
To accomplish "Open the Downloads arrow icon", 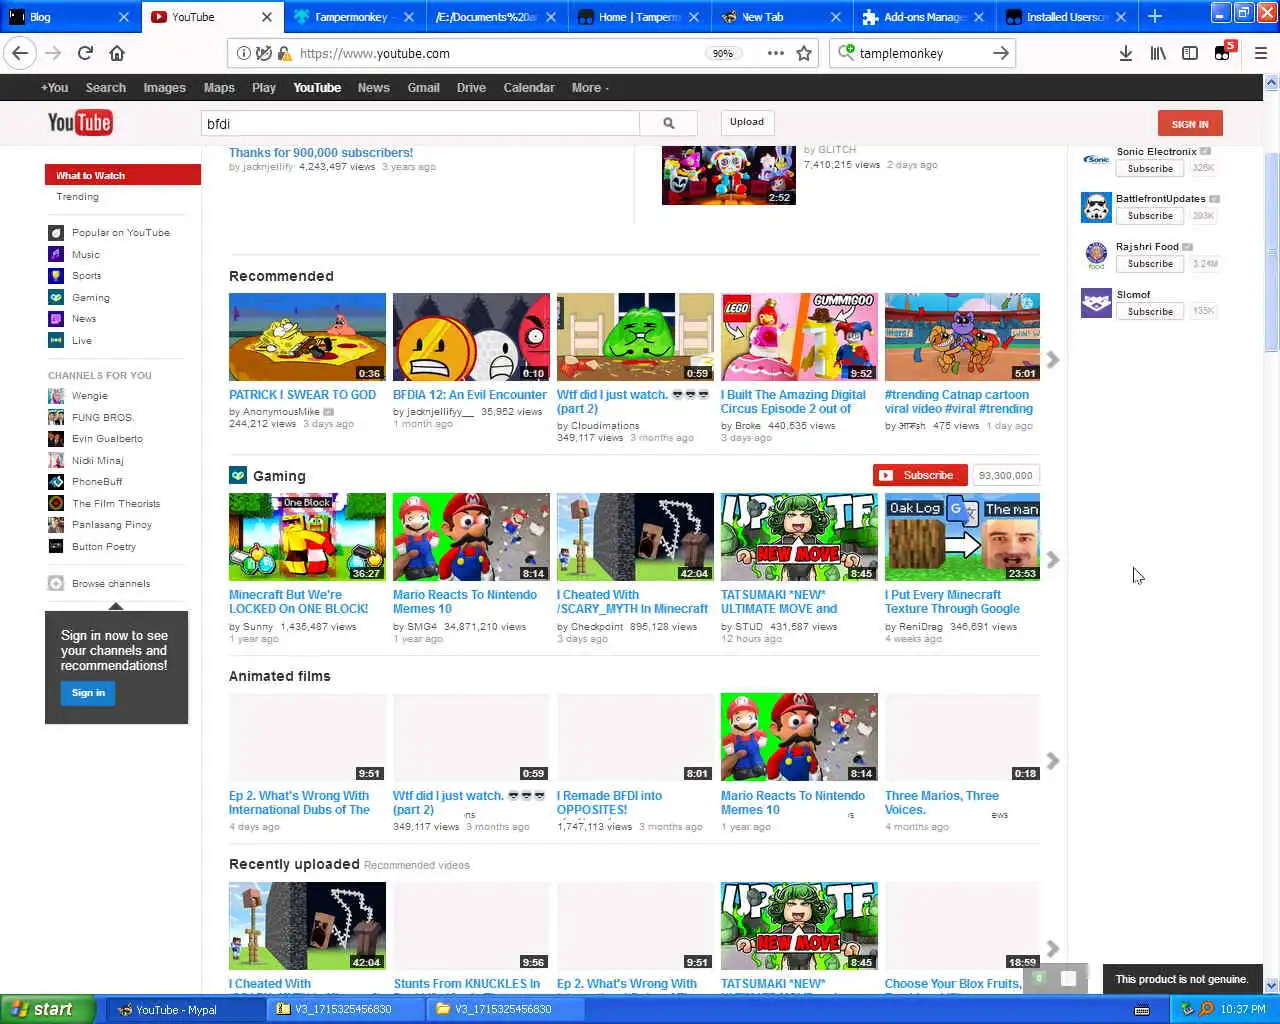I will 1126,53.
